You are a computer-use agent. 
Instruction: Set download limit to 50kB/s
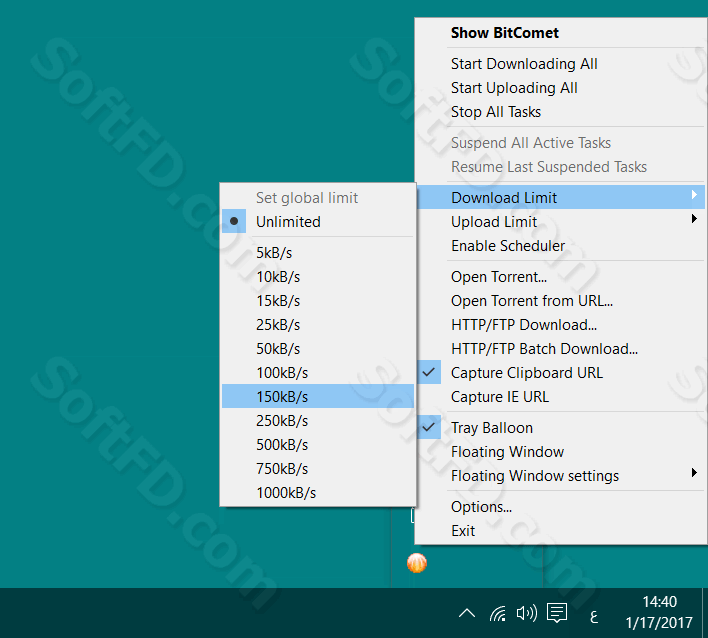coord(318,349)
